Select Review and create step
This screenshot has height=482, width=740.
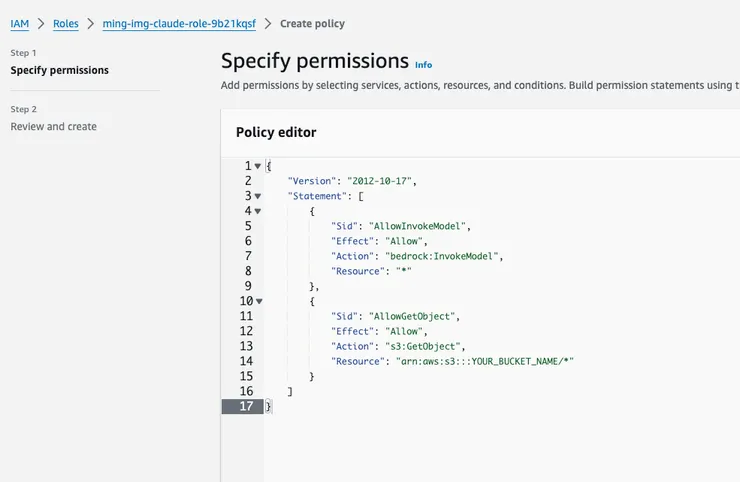(x=54, y=127)
